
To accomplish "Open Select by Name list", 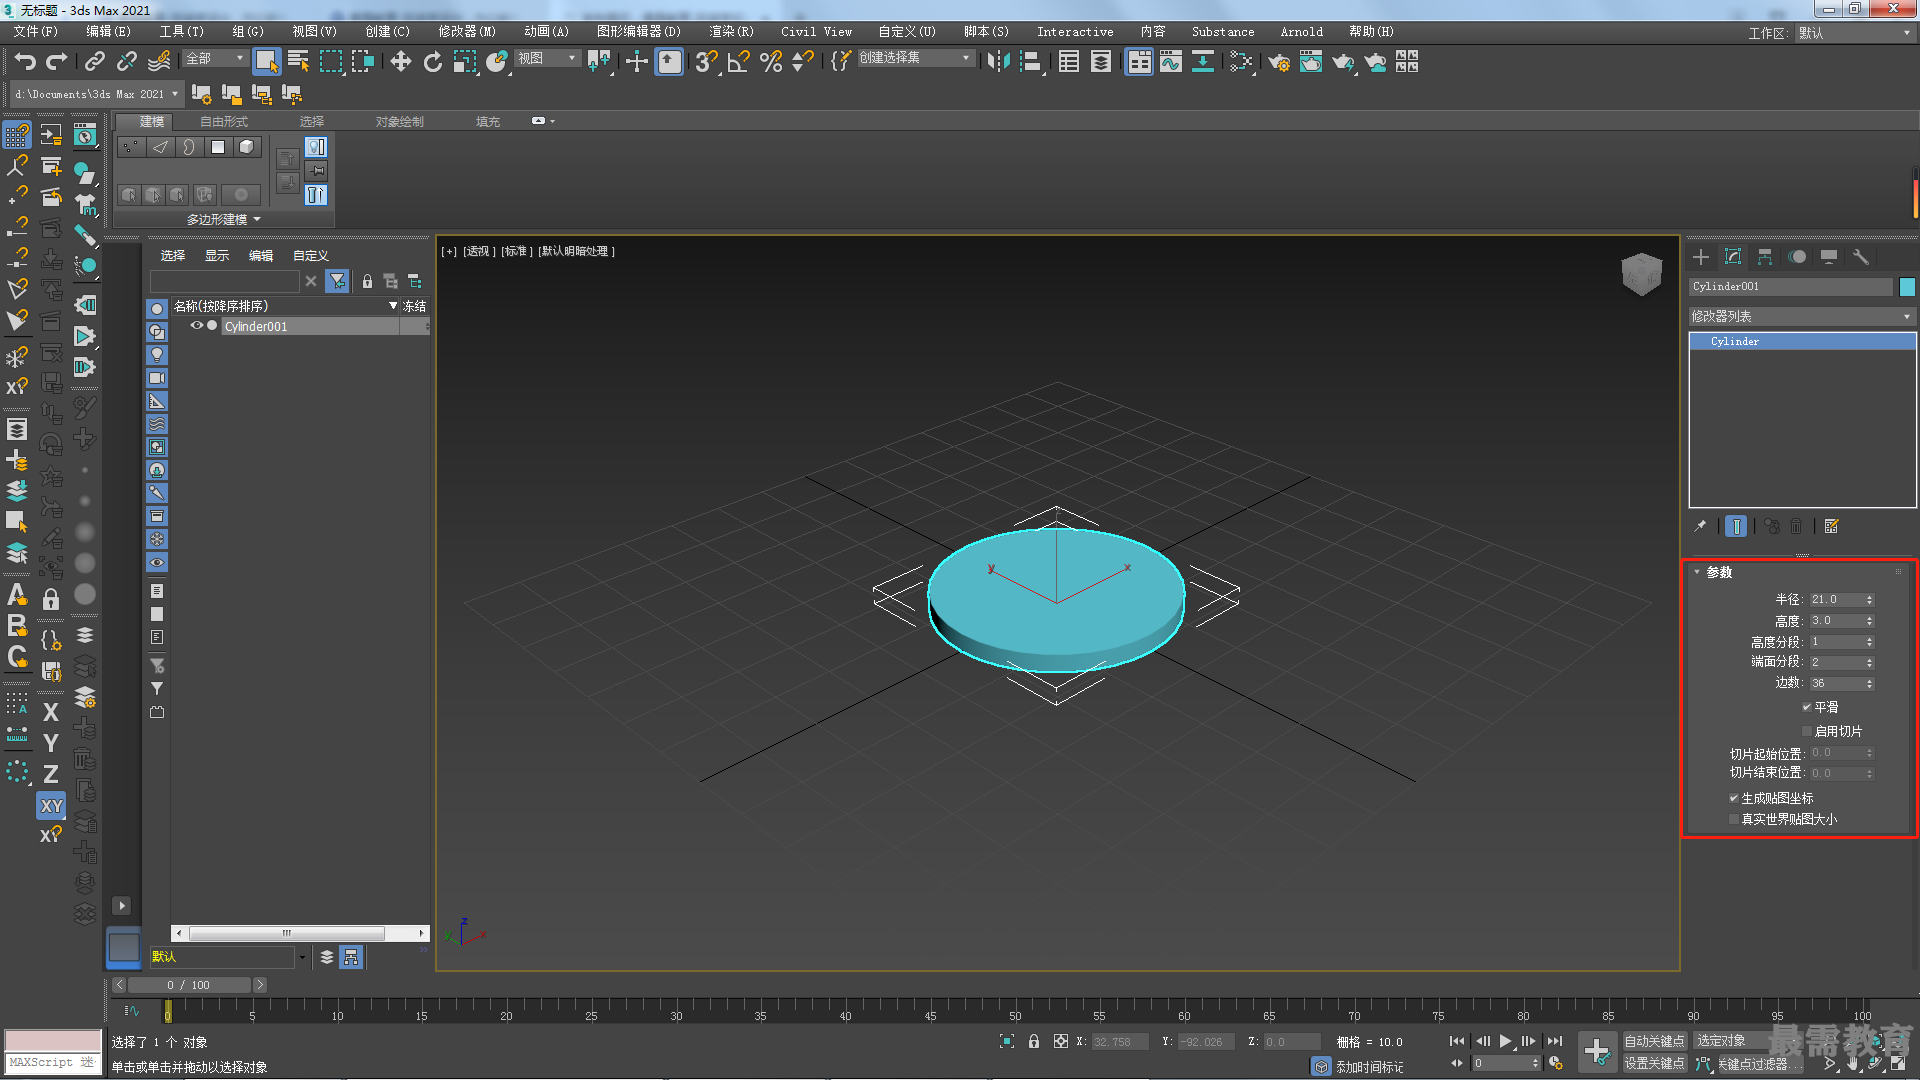I will click(298, 62).
